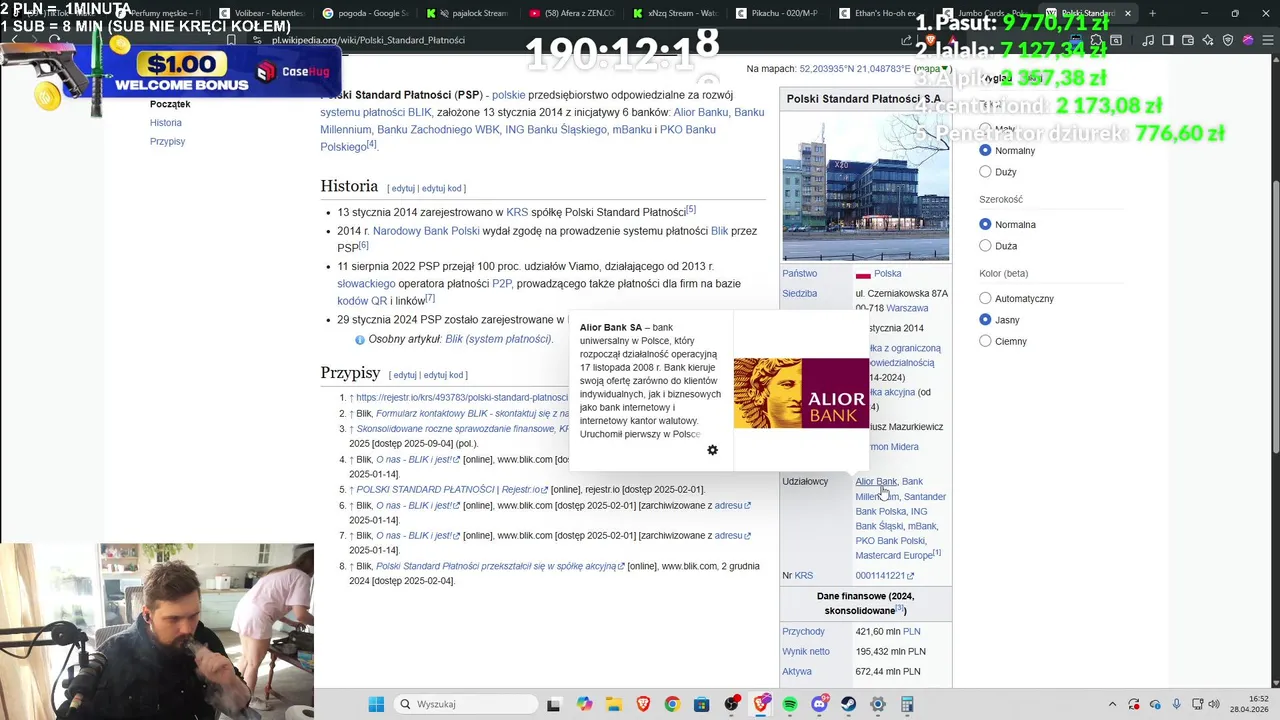The height and width of the screenshot is (720, 1280).
Task: Select the Normalny text size option
Action: click(985, 150)
